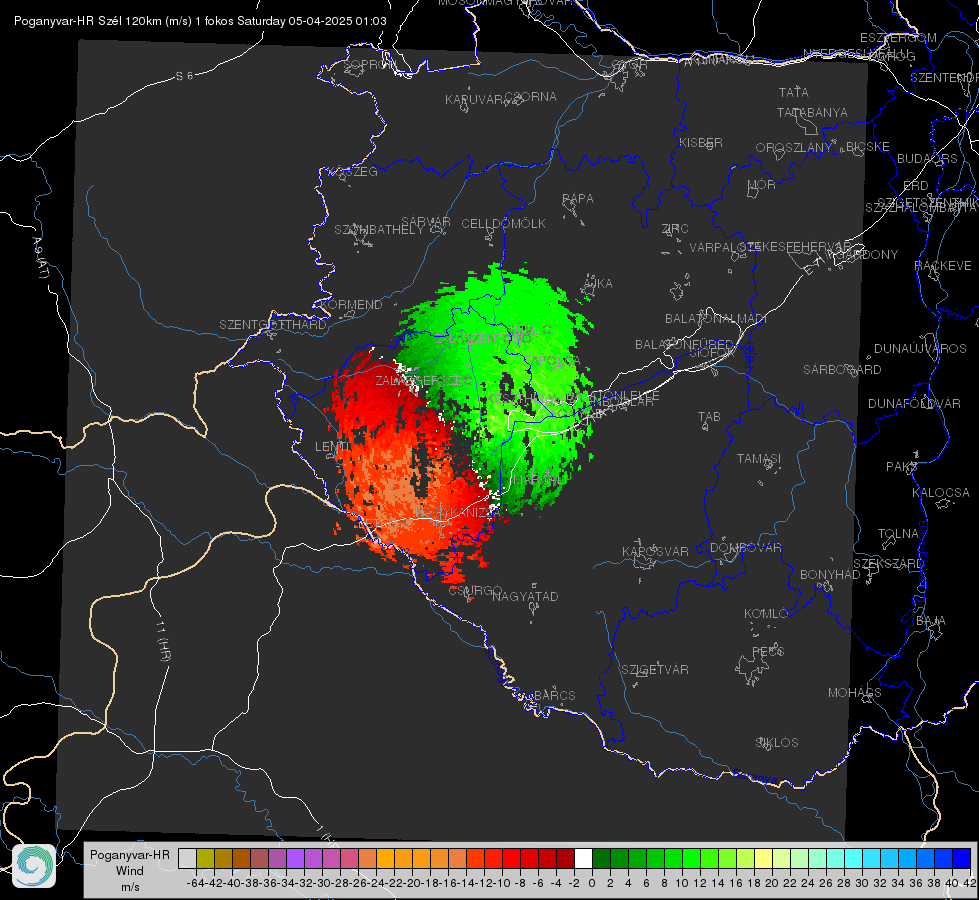
Task: Click the KAPOSVÁR city label
Action: [x=656, y=551]
